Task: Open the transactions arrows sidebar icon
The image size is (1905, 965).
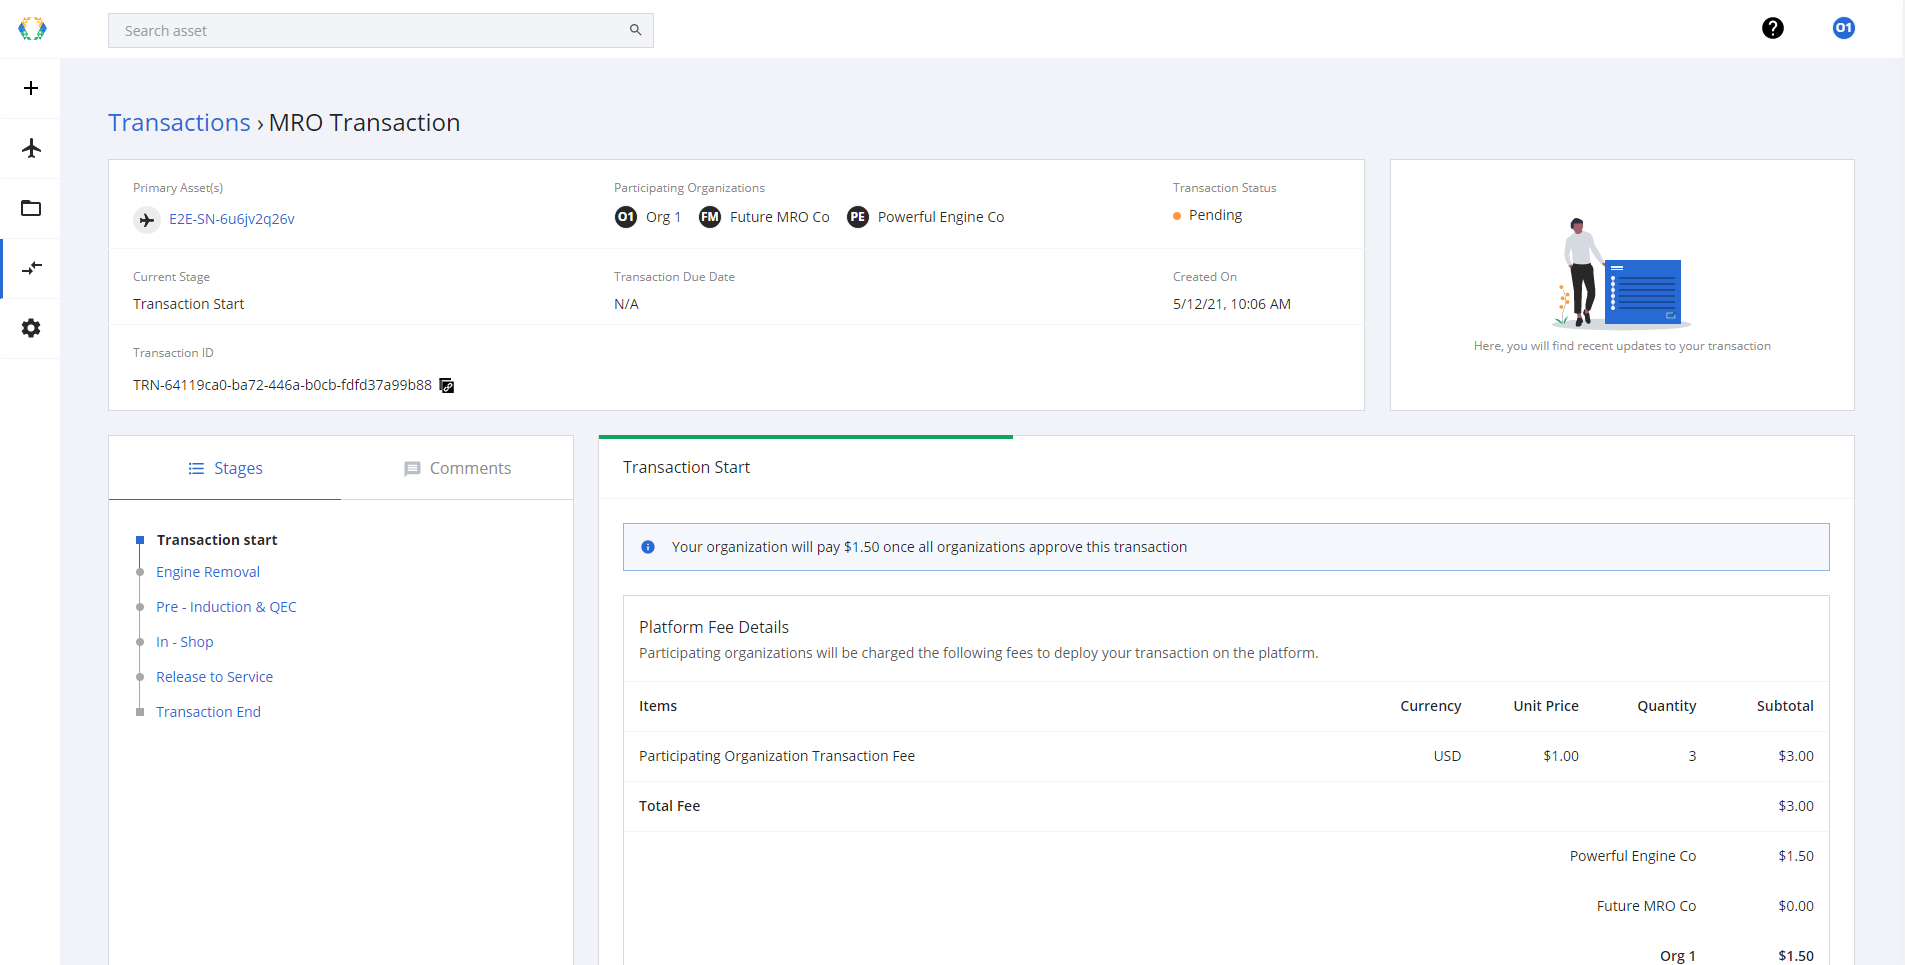Action: pos(31,268)
